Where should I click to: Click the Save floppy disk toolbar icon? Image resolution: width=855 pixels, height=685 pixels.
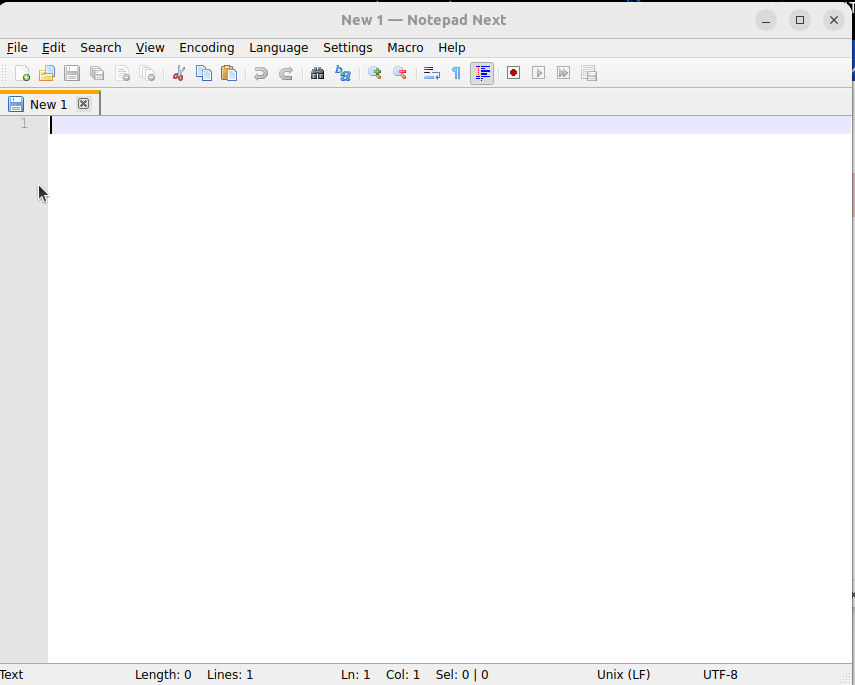[x=72, y=73]
